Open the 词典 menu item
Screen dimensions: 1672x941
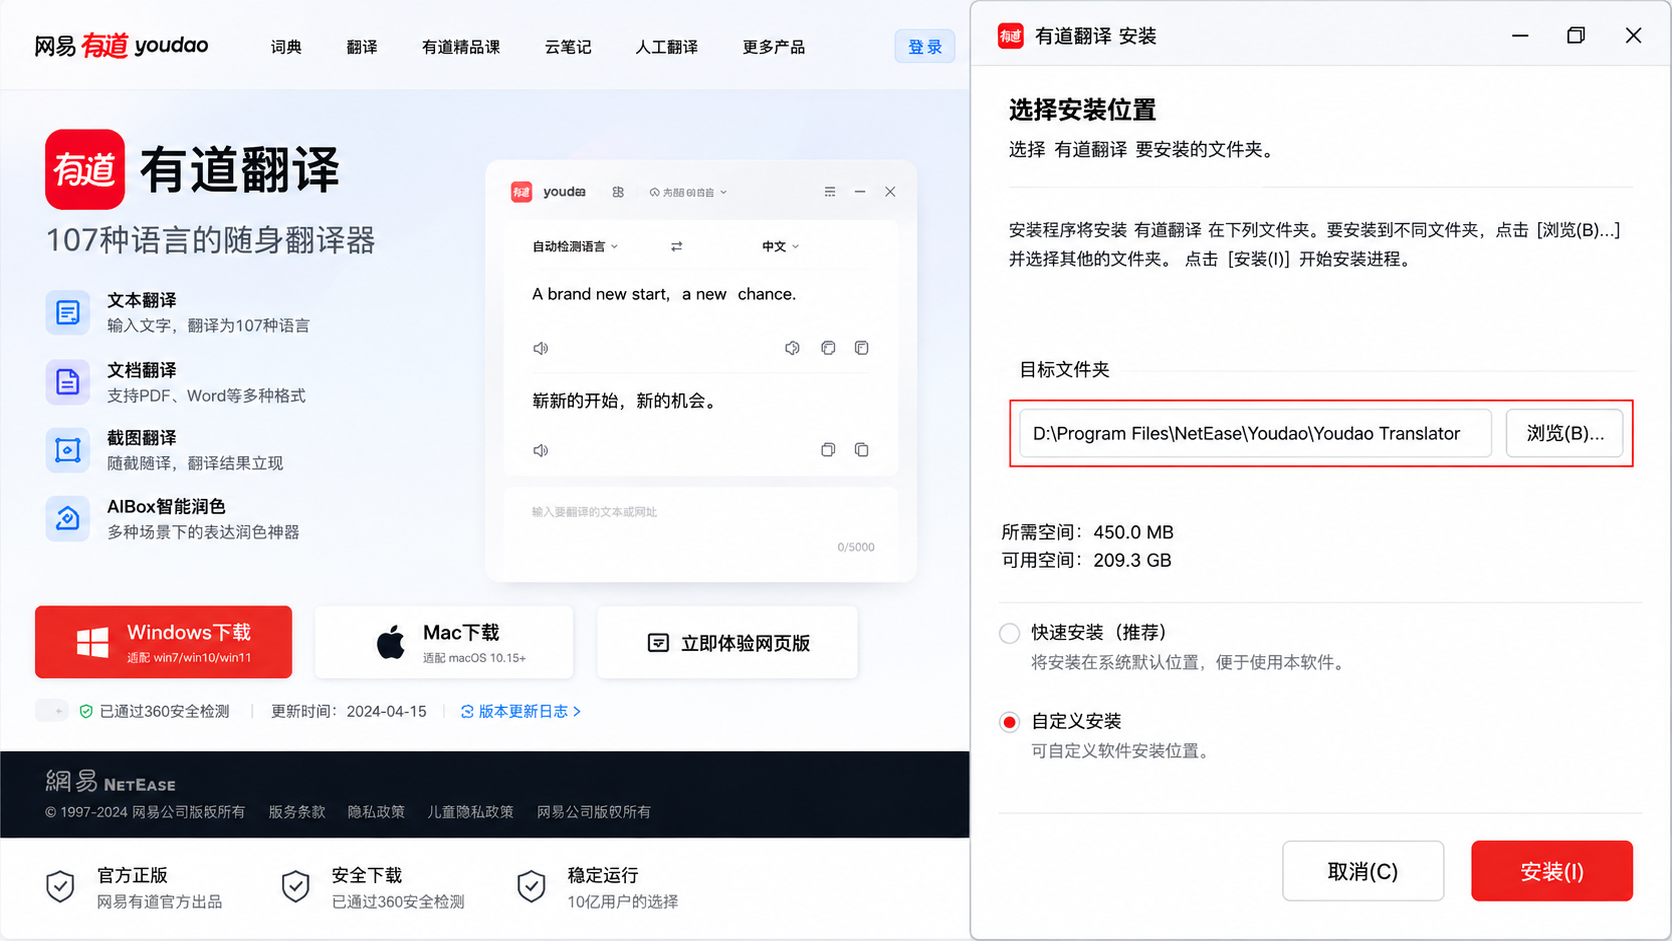(x=286, y=47)
